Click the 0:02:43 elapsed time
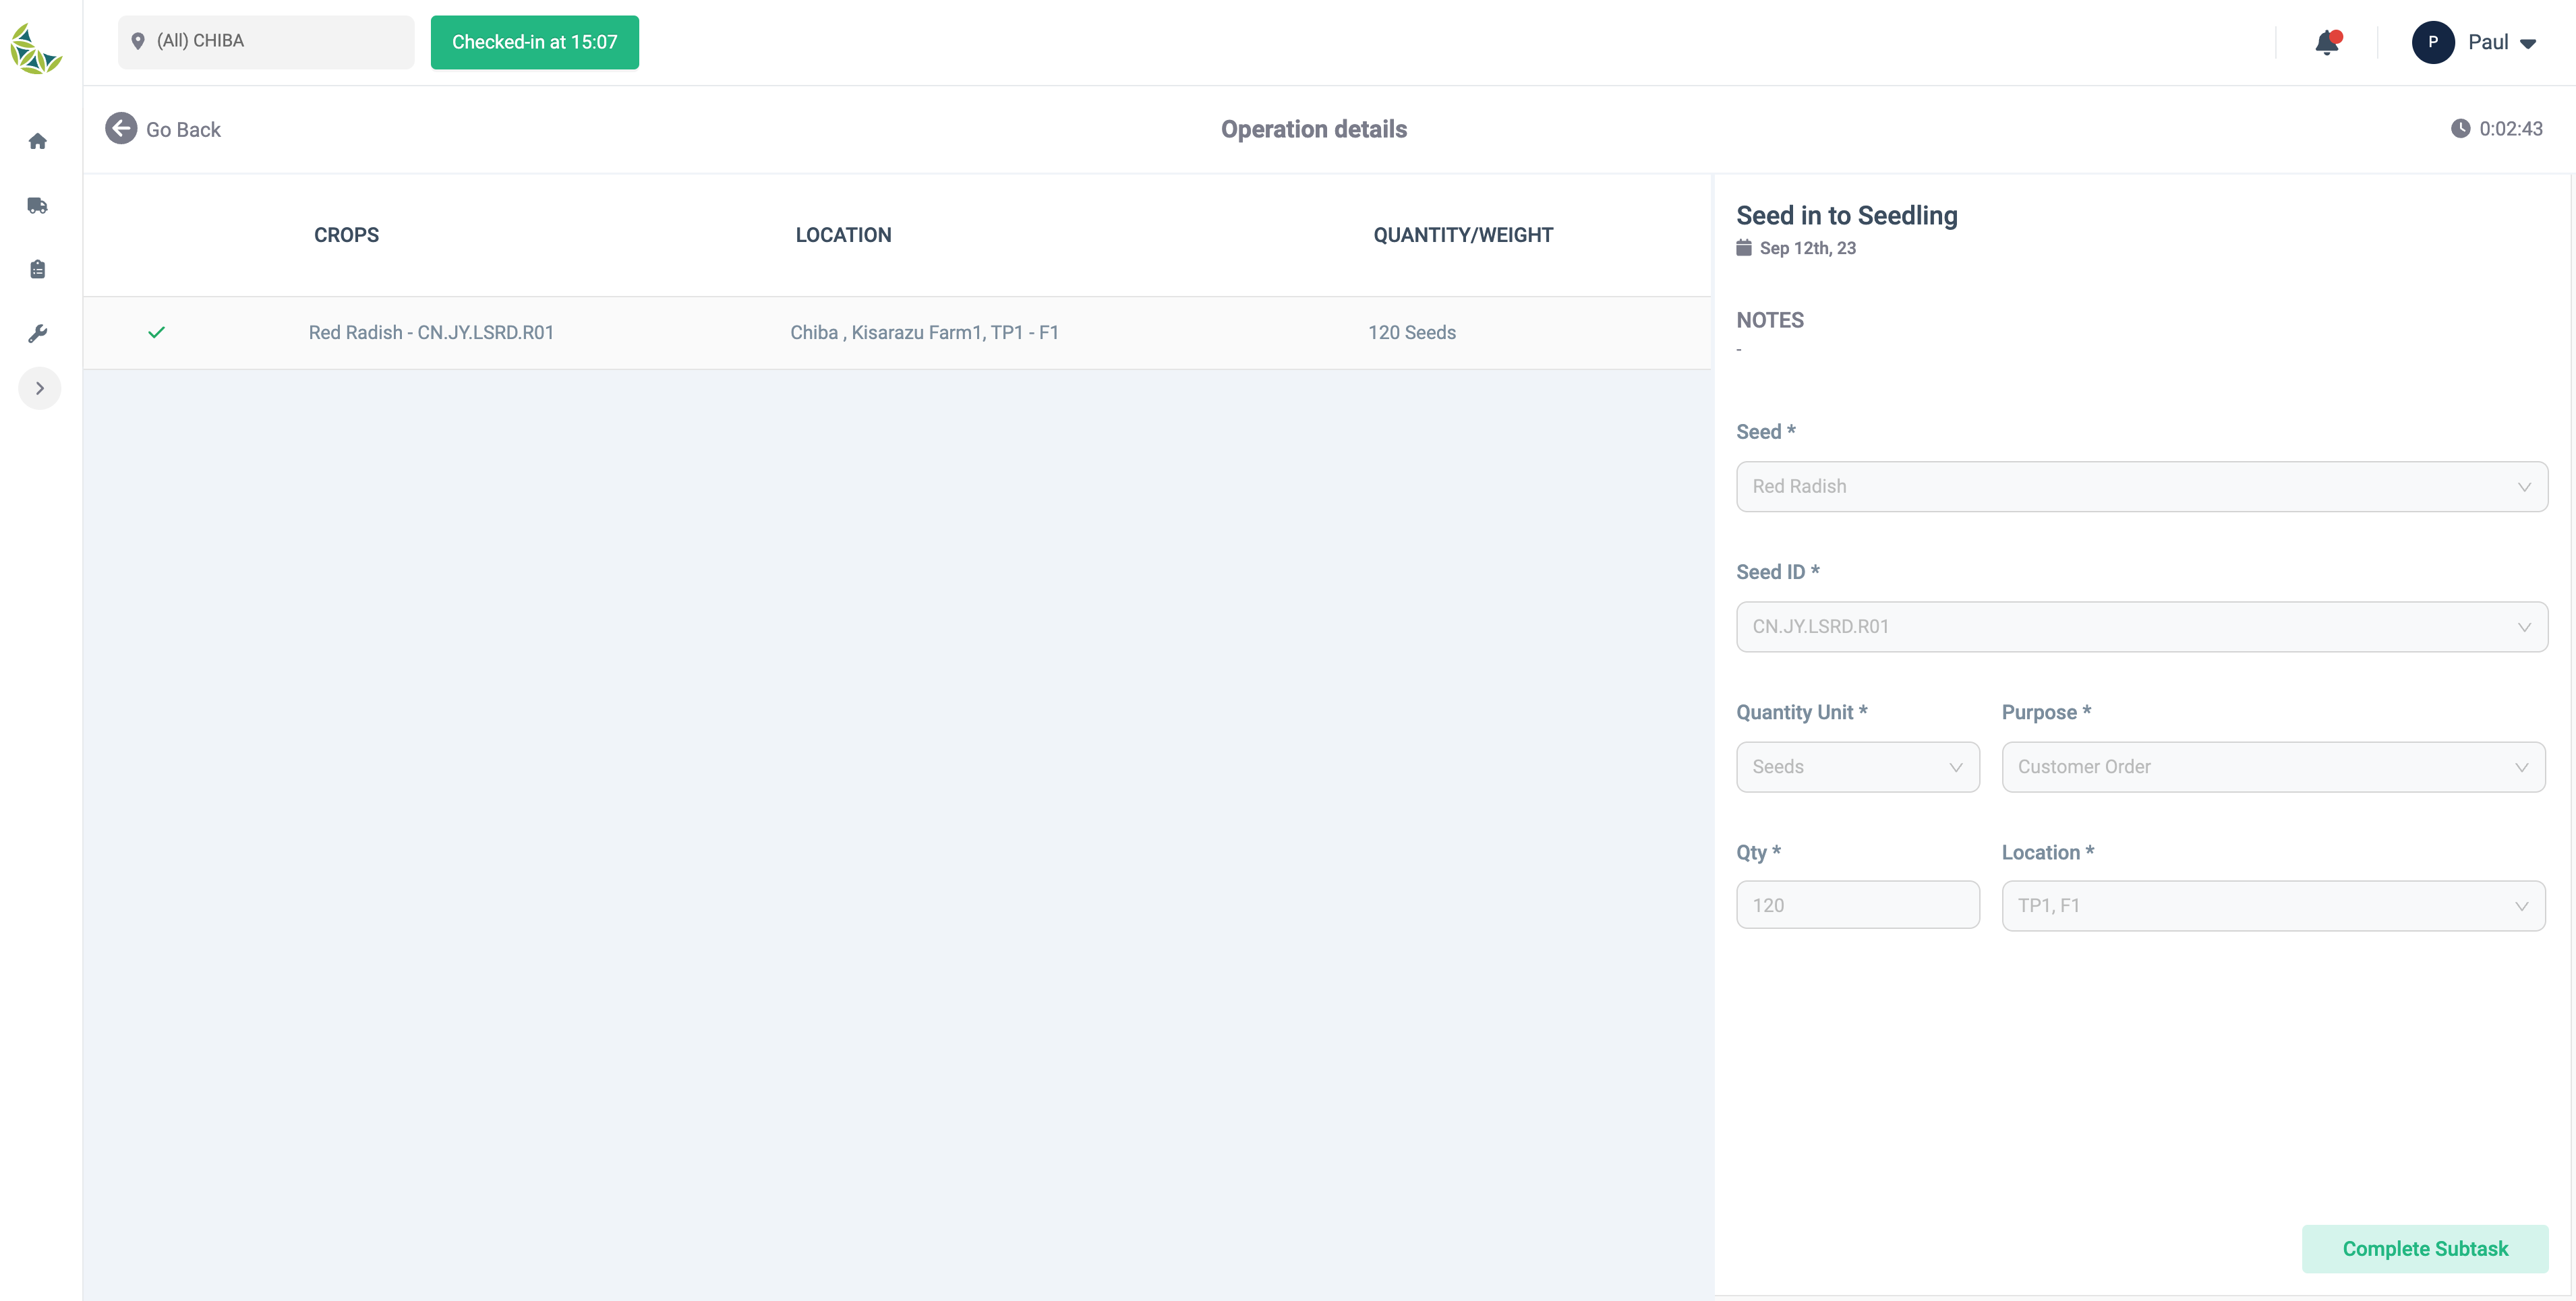Image resolution: width=2576 pixels, height=1301 pixels. pyautogui.click(x=2511, y=128)
